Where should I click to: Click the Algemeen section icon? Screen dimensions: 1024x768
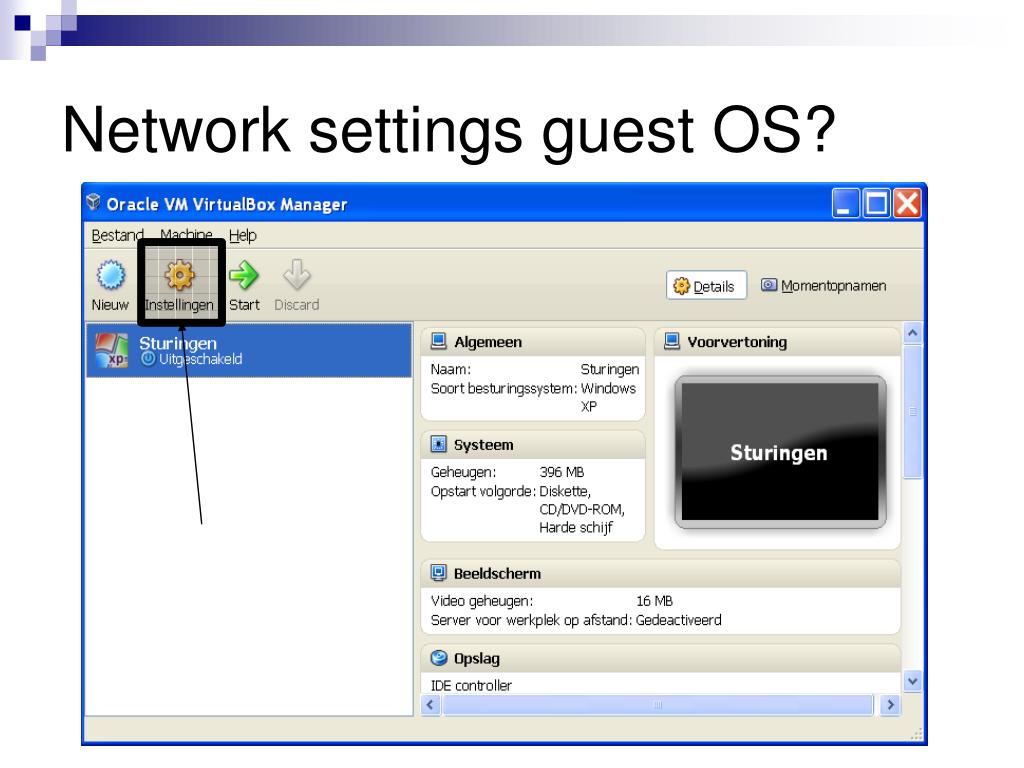[439, 342]
